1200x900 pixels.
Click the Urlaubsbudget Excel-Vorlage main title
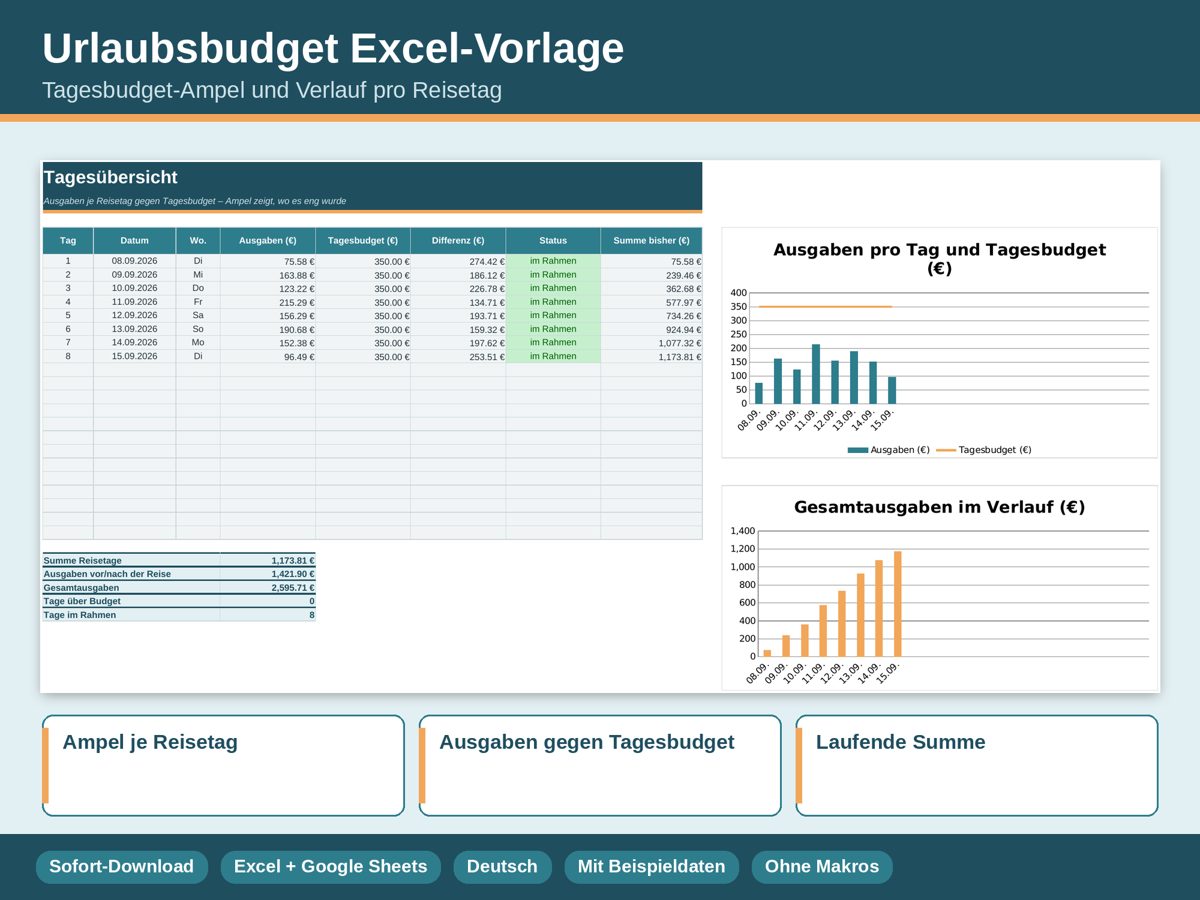click(333, 49)
